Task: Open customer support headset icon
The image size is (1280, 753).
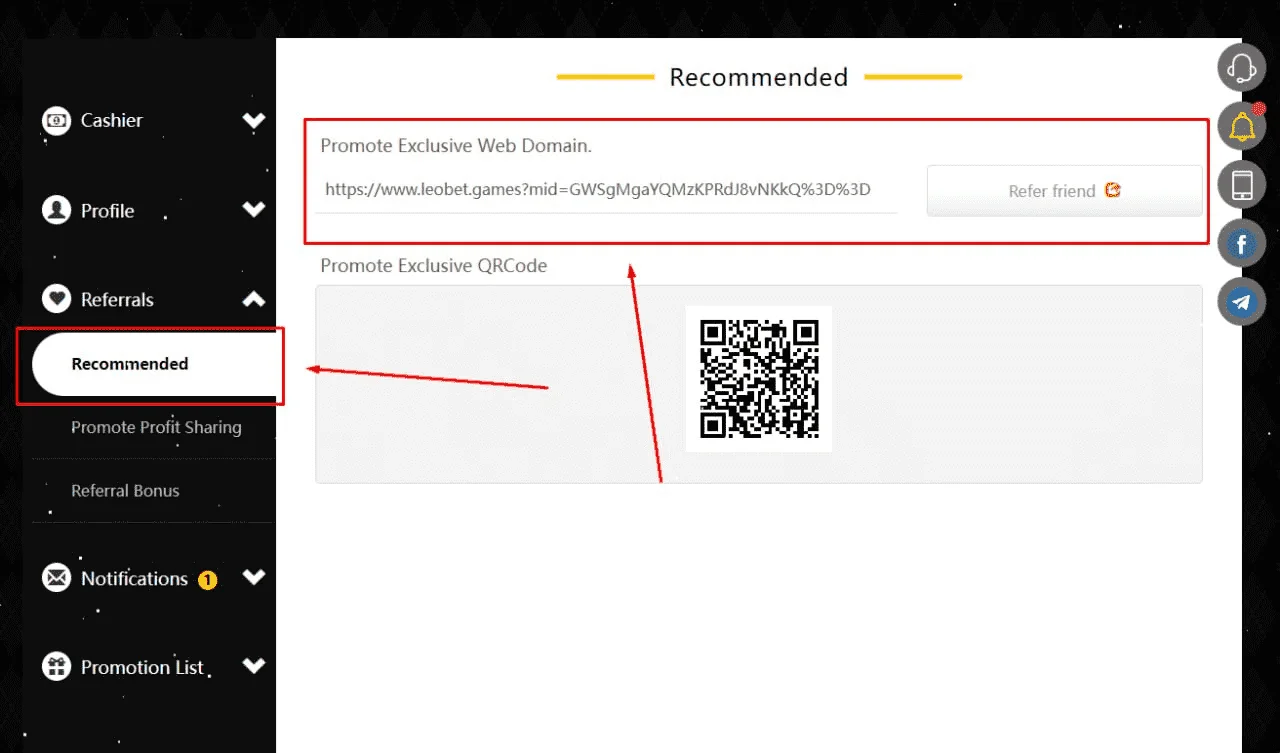Action: (1241, 68)
